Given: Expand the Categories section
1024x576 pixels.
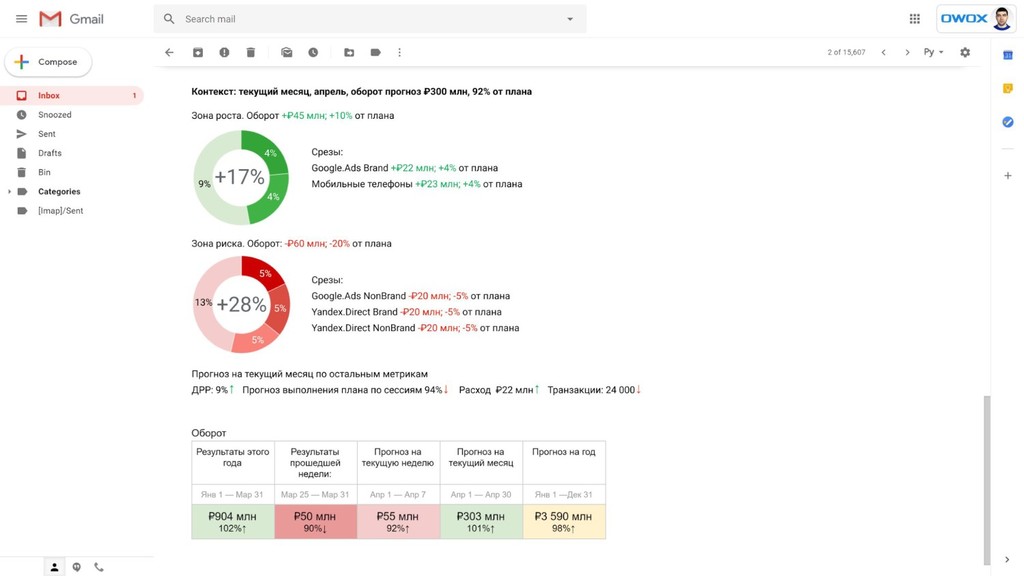Looking at the screenshot, I should (9, 191).
